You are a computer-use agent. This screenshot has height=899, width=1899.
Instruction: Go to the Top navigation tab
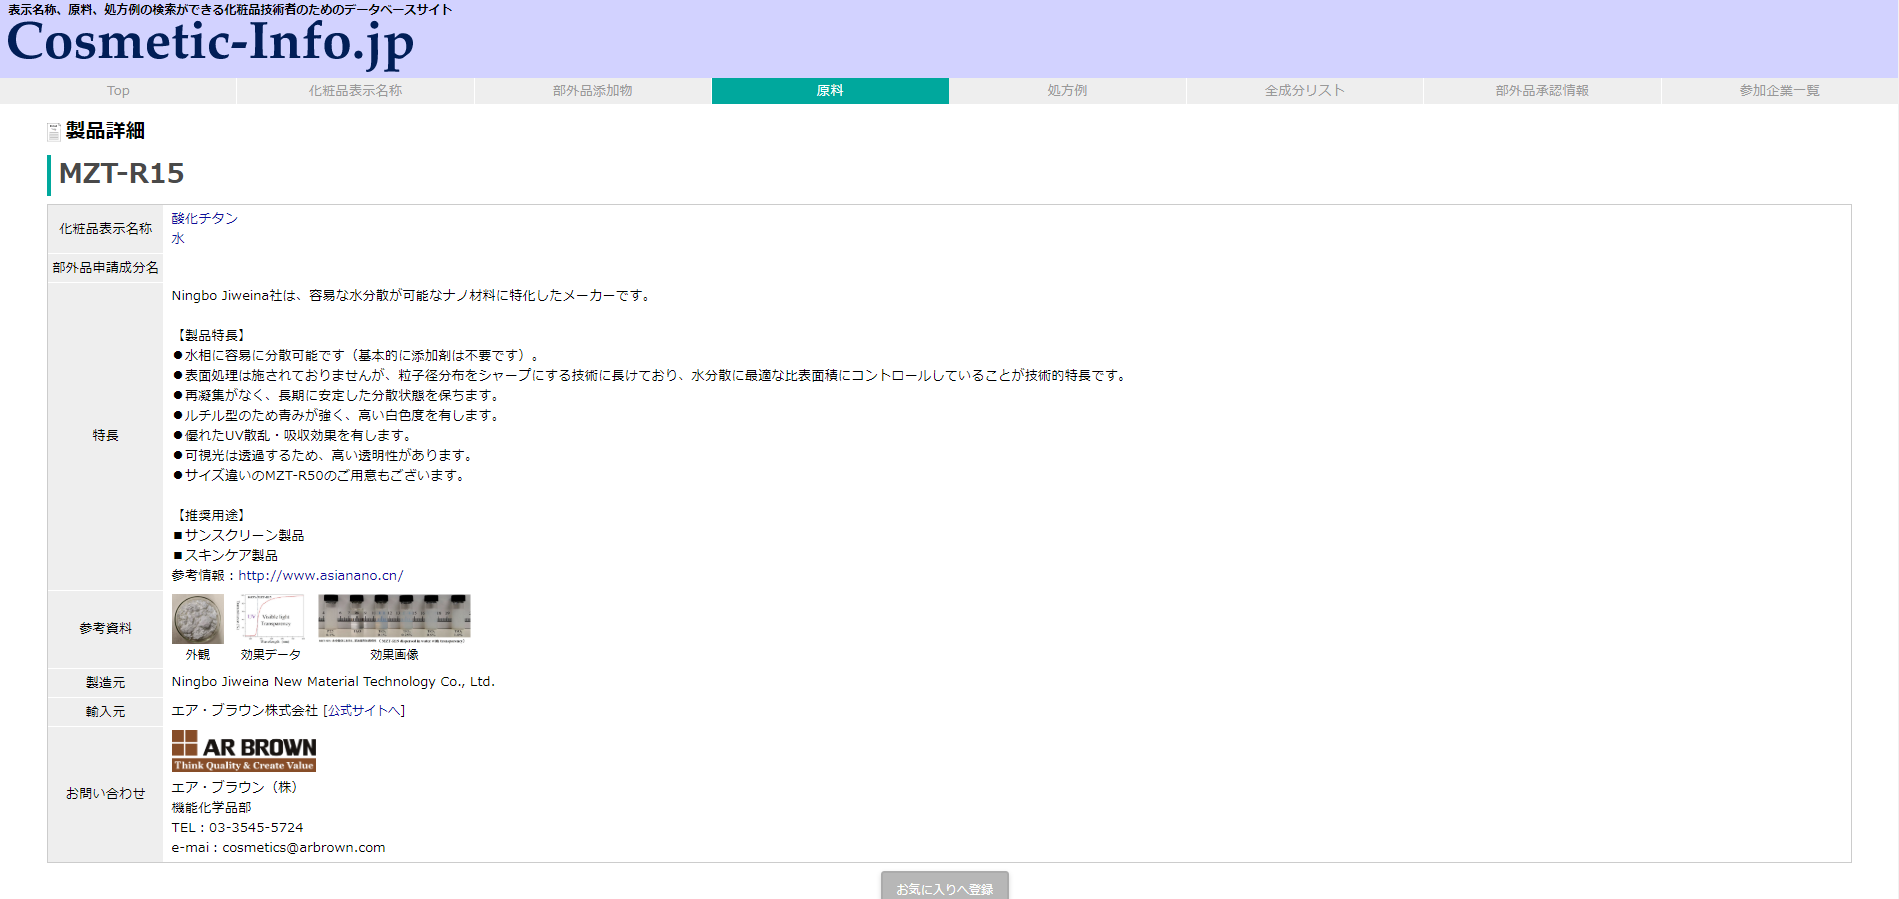(118, 91)
